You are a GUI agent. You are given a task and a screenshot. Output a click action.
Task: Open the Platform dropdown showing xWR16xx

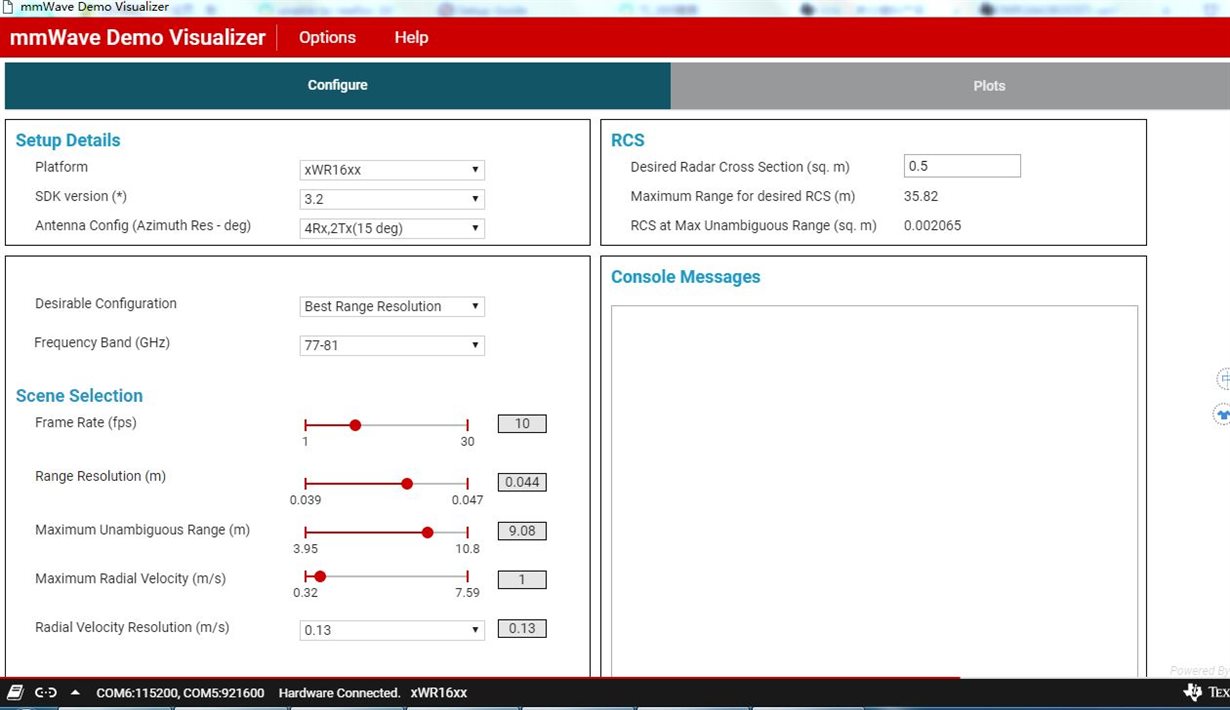[x=393, y=170]
